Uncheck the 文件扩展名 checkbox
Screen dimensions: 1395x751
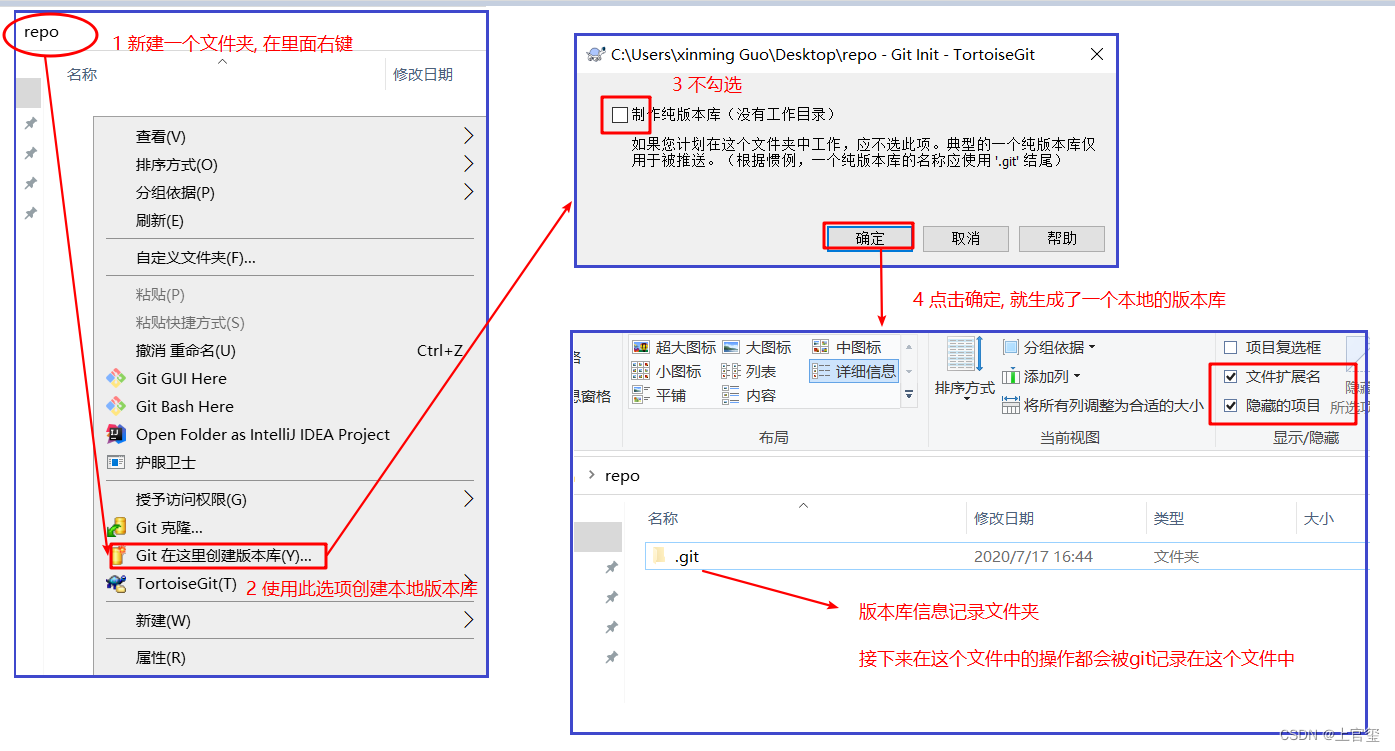click(1231, 377)
